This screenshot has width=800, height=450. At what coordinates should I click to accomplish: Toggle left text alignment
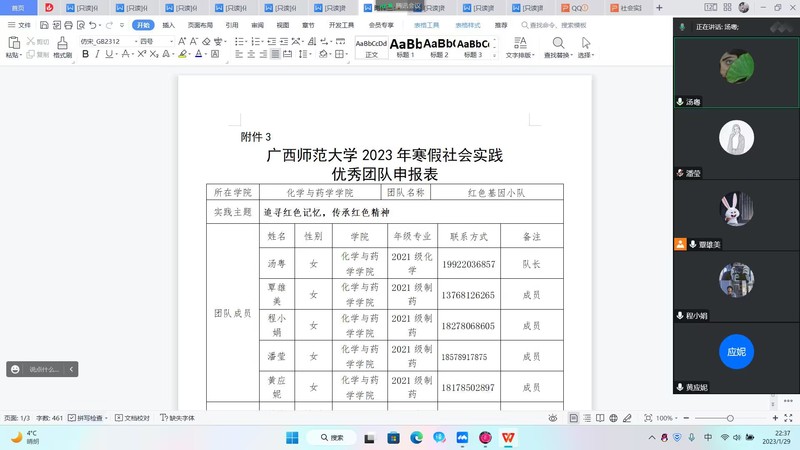click(239, 54)
